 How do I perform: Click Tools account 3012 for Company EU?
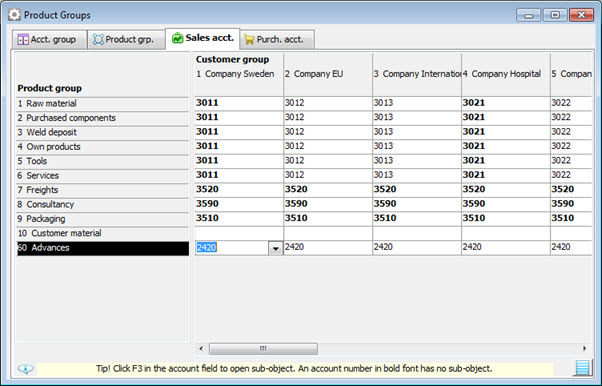[328, 161]
